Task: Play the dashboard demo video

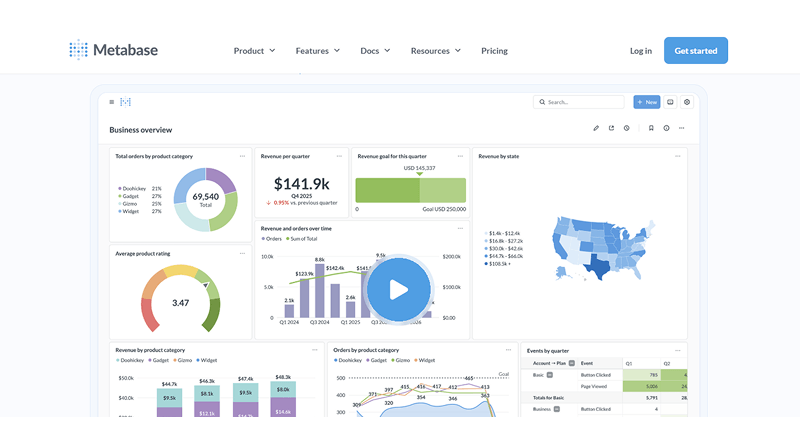Action: (399, 290)
